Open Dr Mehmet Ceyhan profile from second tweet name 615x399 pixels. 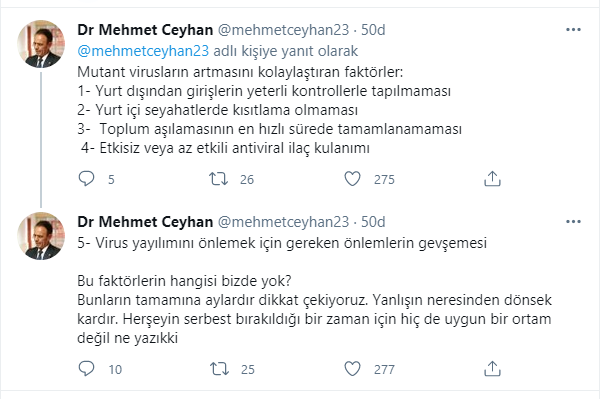pos(145,222)
